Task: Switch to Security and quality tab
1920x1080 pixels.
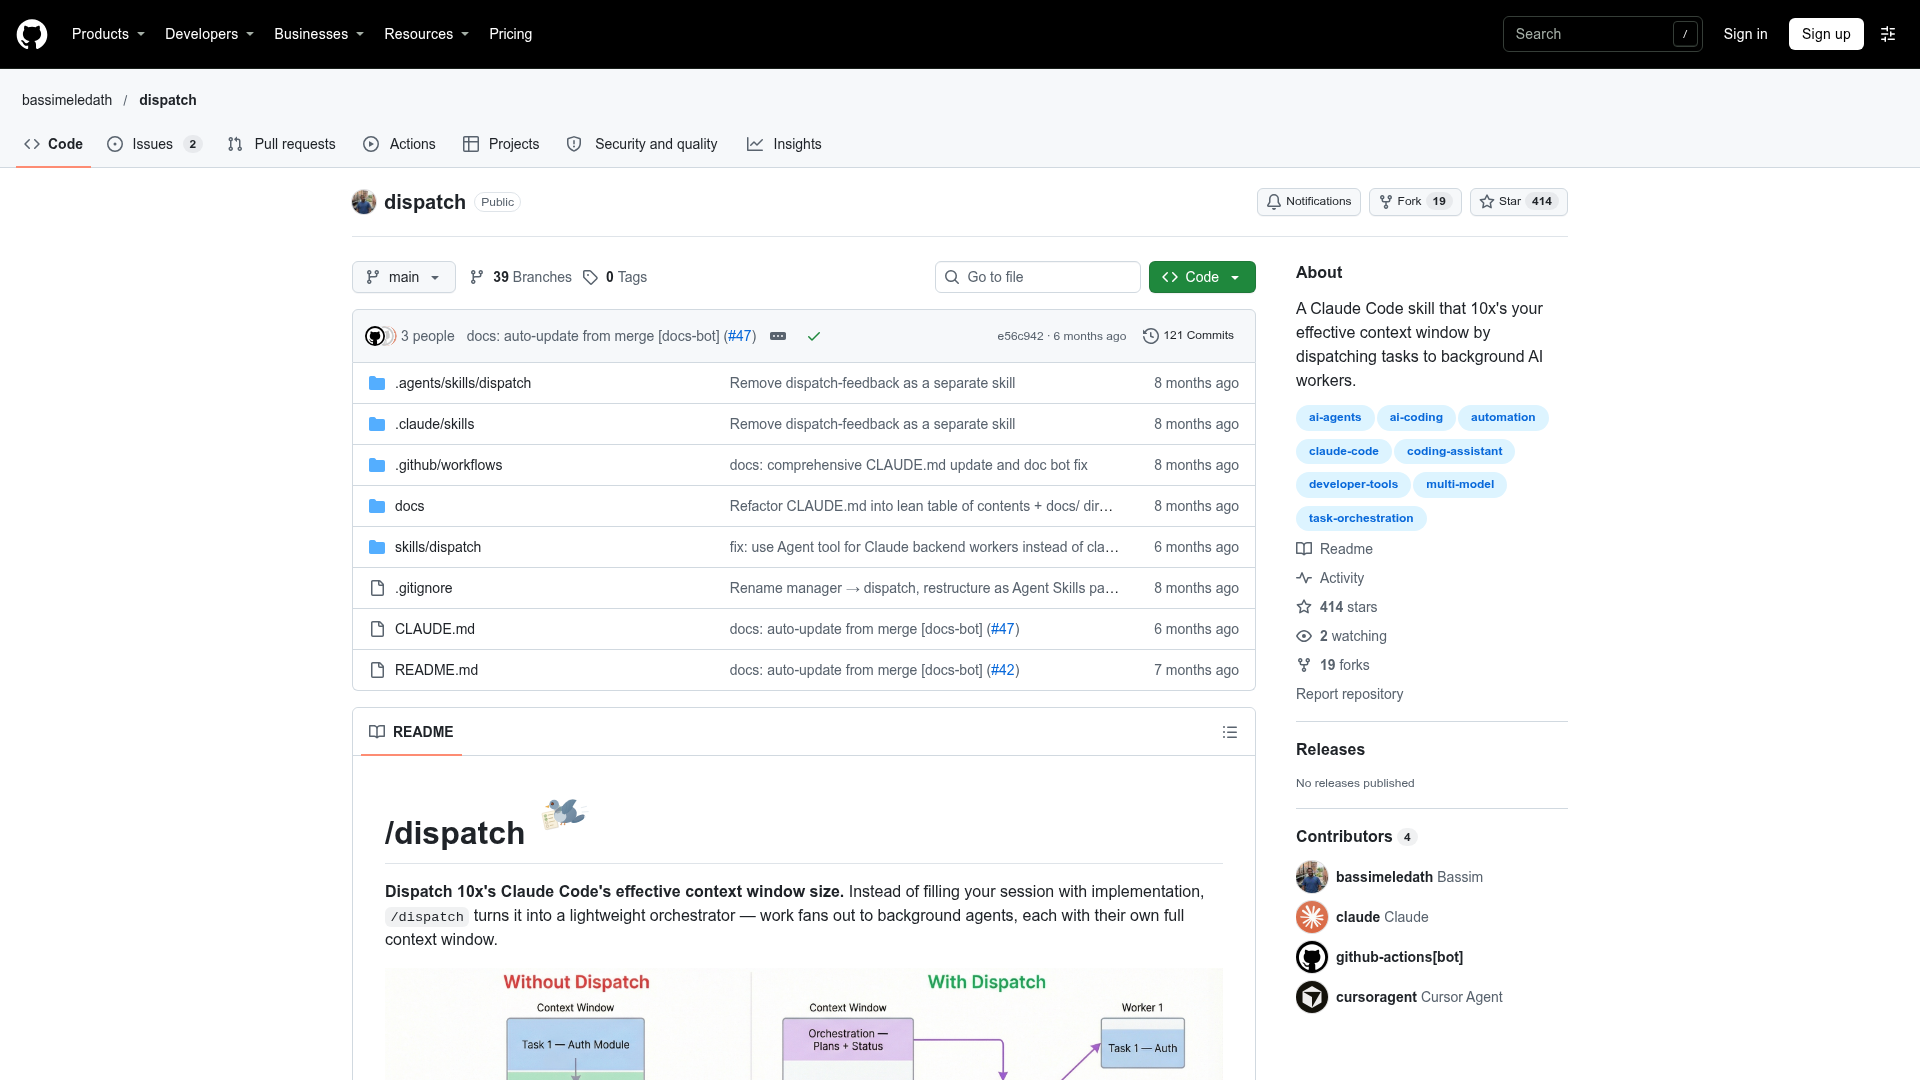Action: (642, 144)
